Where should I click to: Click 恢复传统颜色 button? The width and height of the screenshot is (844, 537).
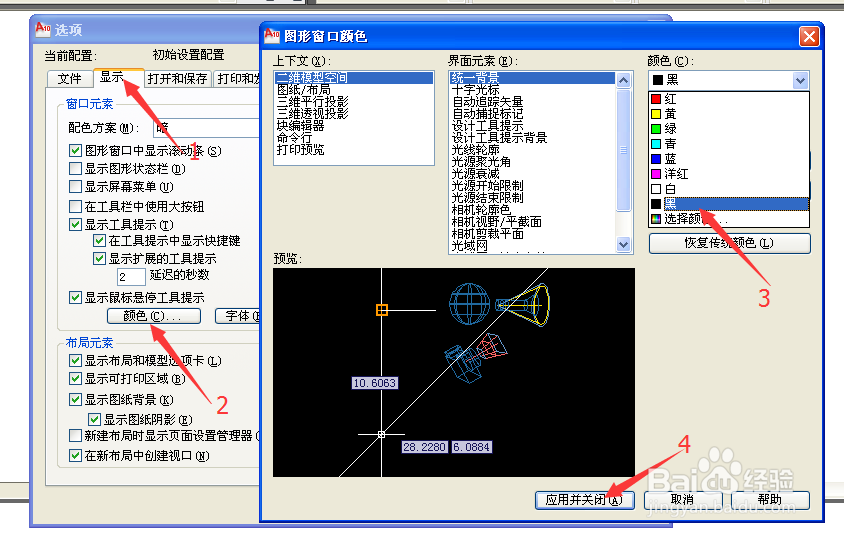[729, 243]
